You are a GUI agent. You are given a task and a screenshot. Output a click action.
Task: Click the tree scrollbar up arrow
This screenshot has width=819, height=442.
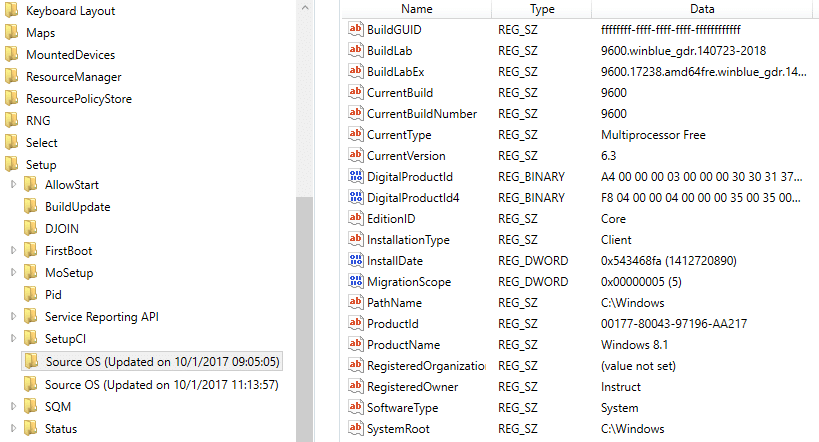tap(305, 8)
